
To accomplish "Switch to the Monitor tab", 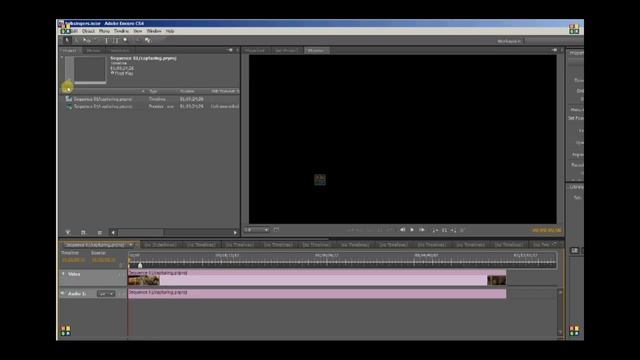I will 316,51.
